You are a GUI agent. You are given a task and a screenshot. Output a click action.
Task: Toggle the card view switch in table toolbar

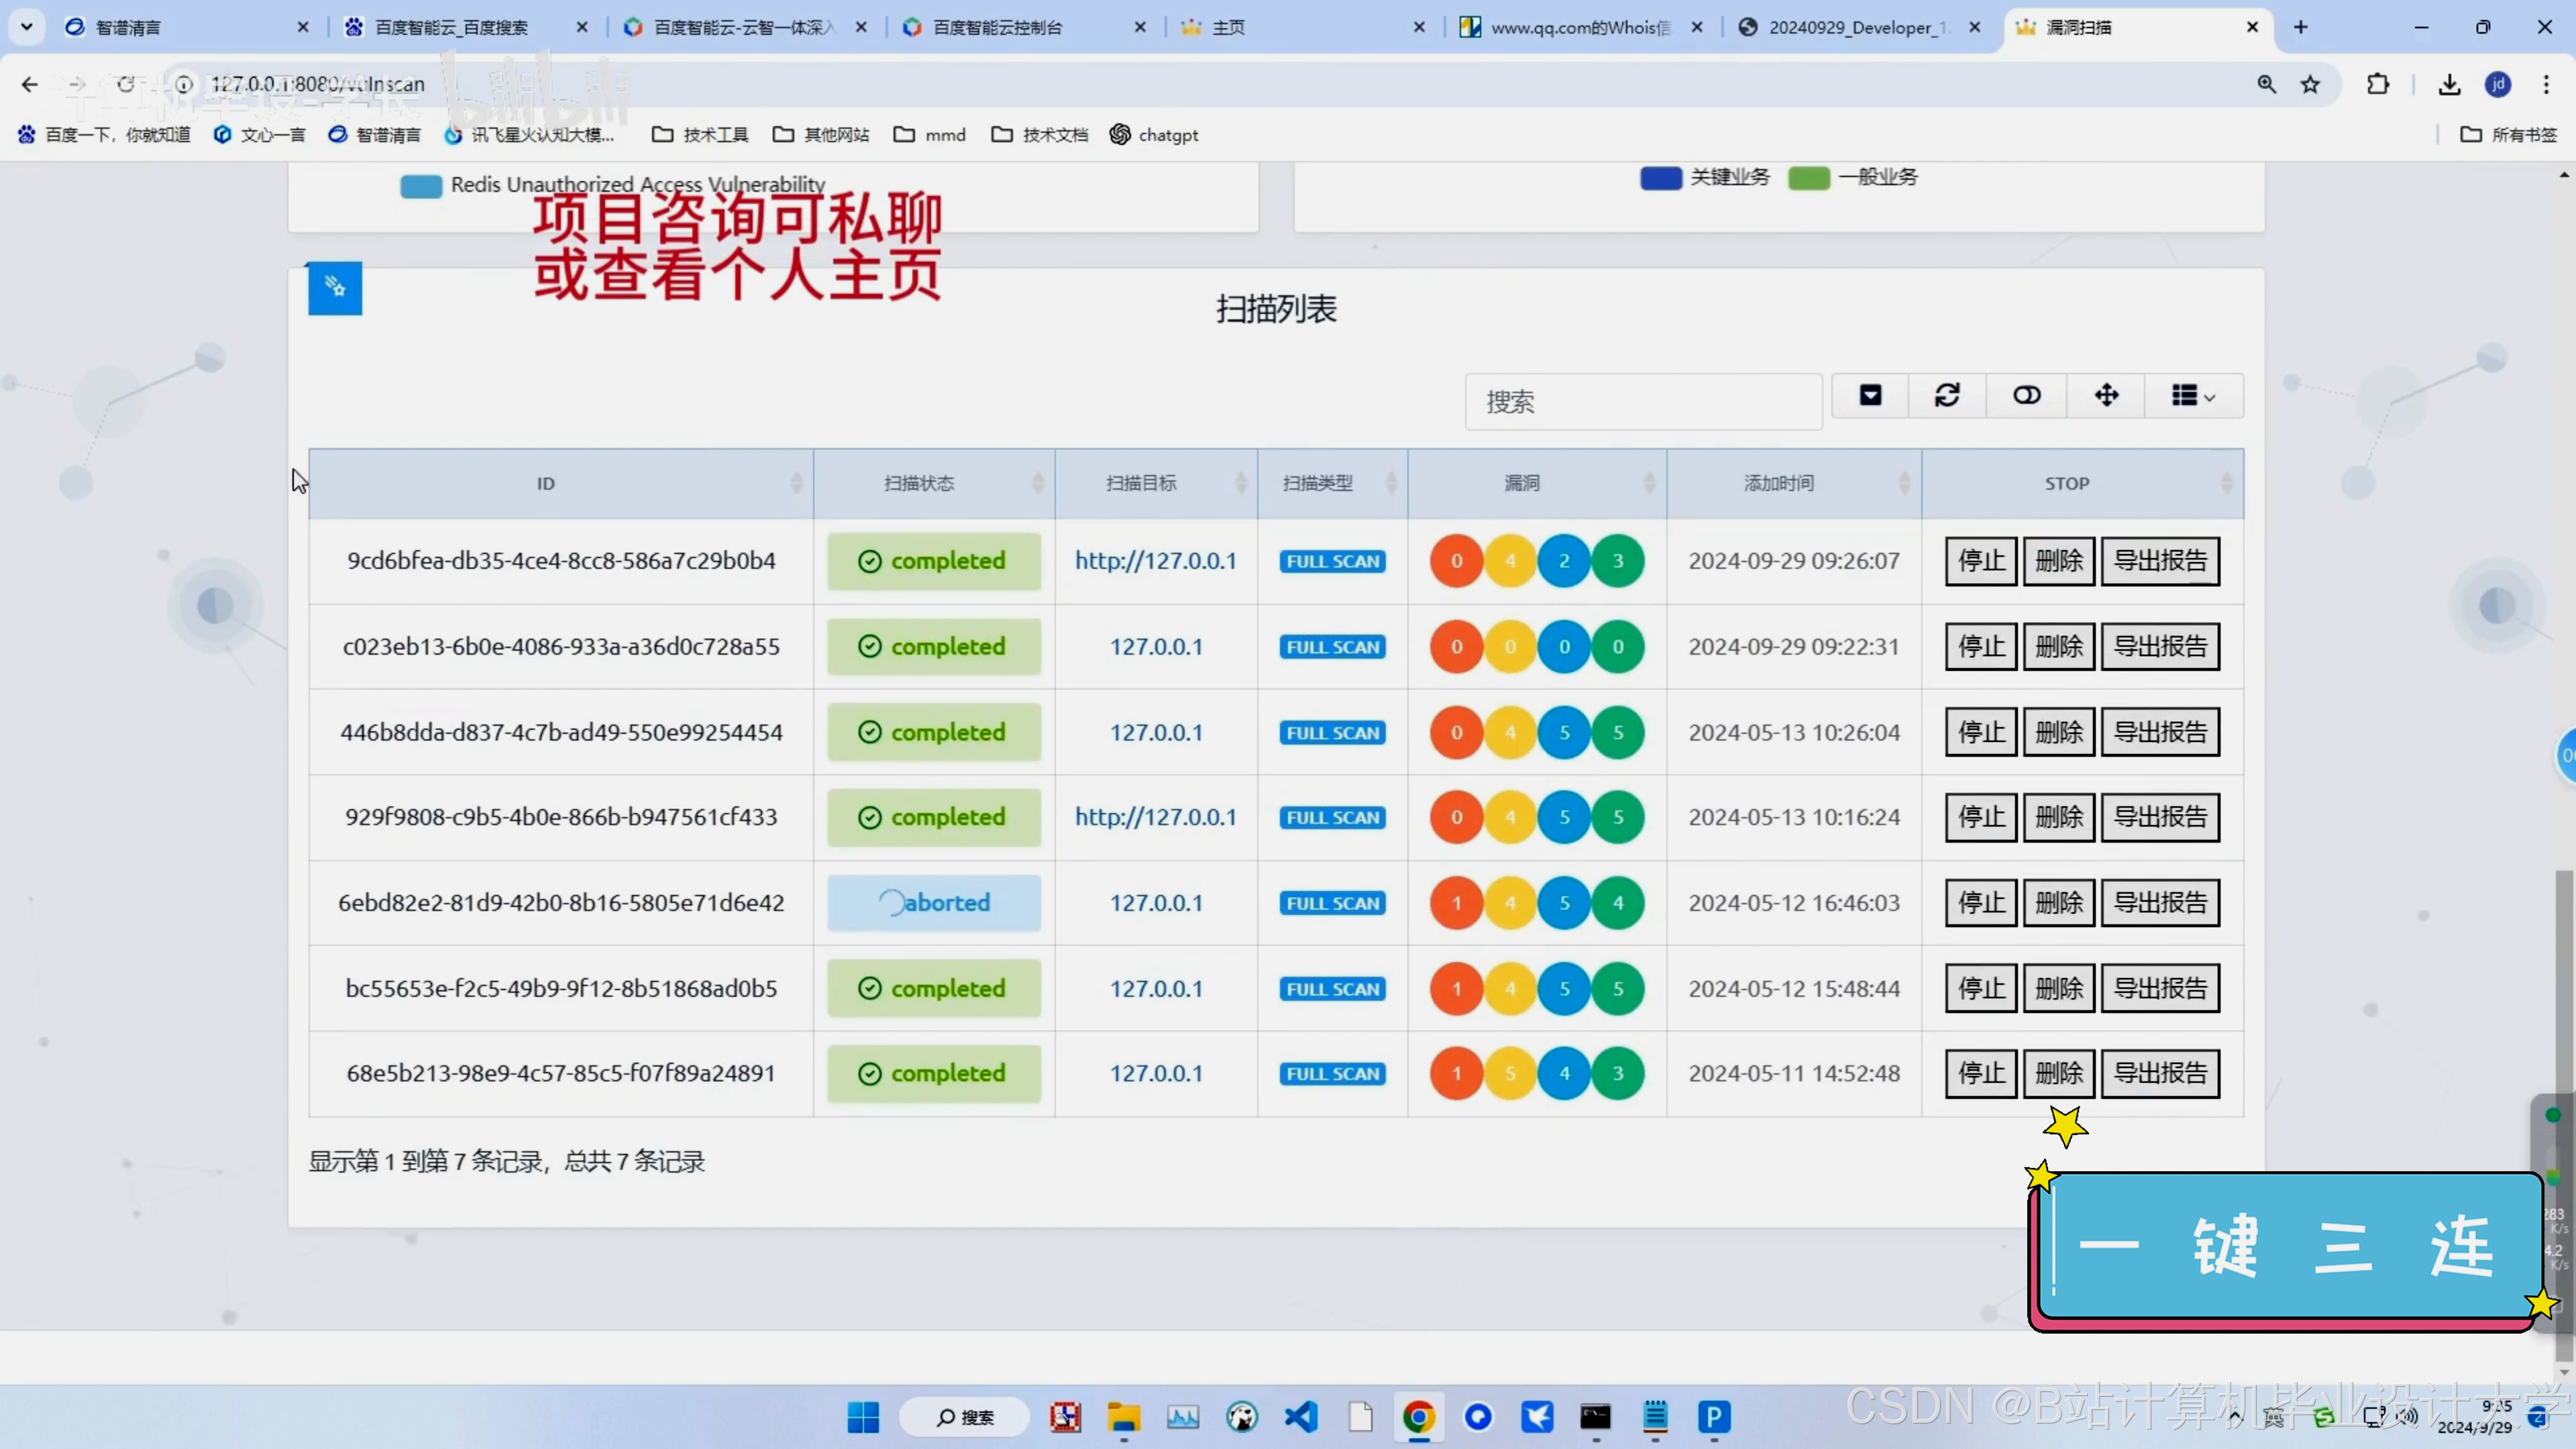click(x=2026, y=396)
